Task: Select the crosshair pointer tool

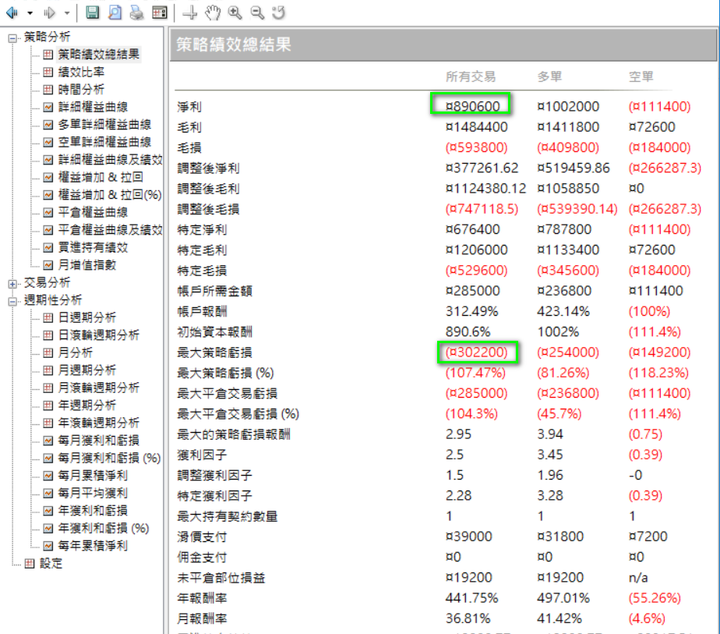Action: coord(190,13)
